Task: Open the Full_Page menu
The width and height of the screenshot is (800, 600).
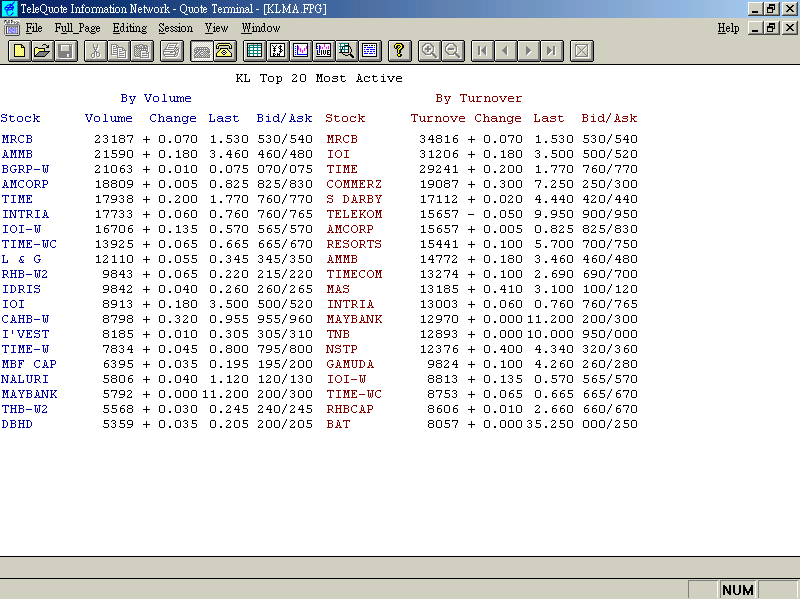Action: (78, 28)
